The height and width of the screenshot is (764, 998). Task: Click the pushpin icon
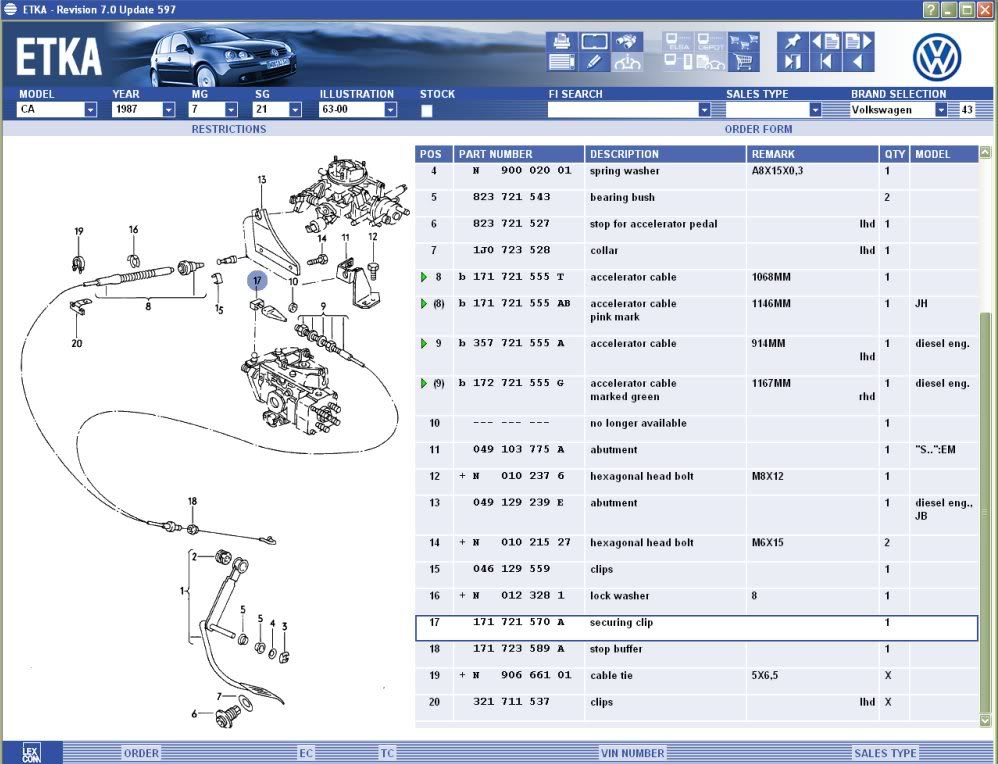[792, 41]
